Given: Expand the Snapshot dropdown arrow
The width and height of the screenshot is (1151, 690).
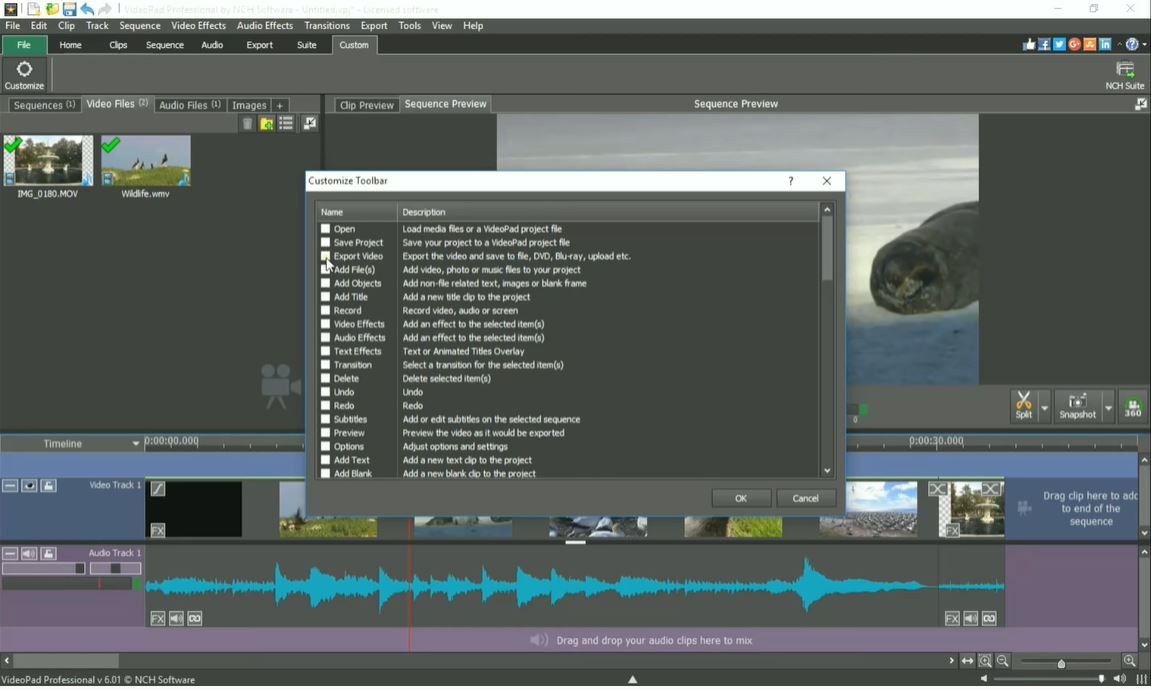Looking at the screenshot, I should 1108,408.
